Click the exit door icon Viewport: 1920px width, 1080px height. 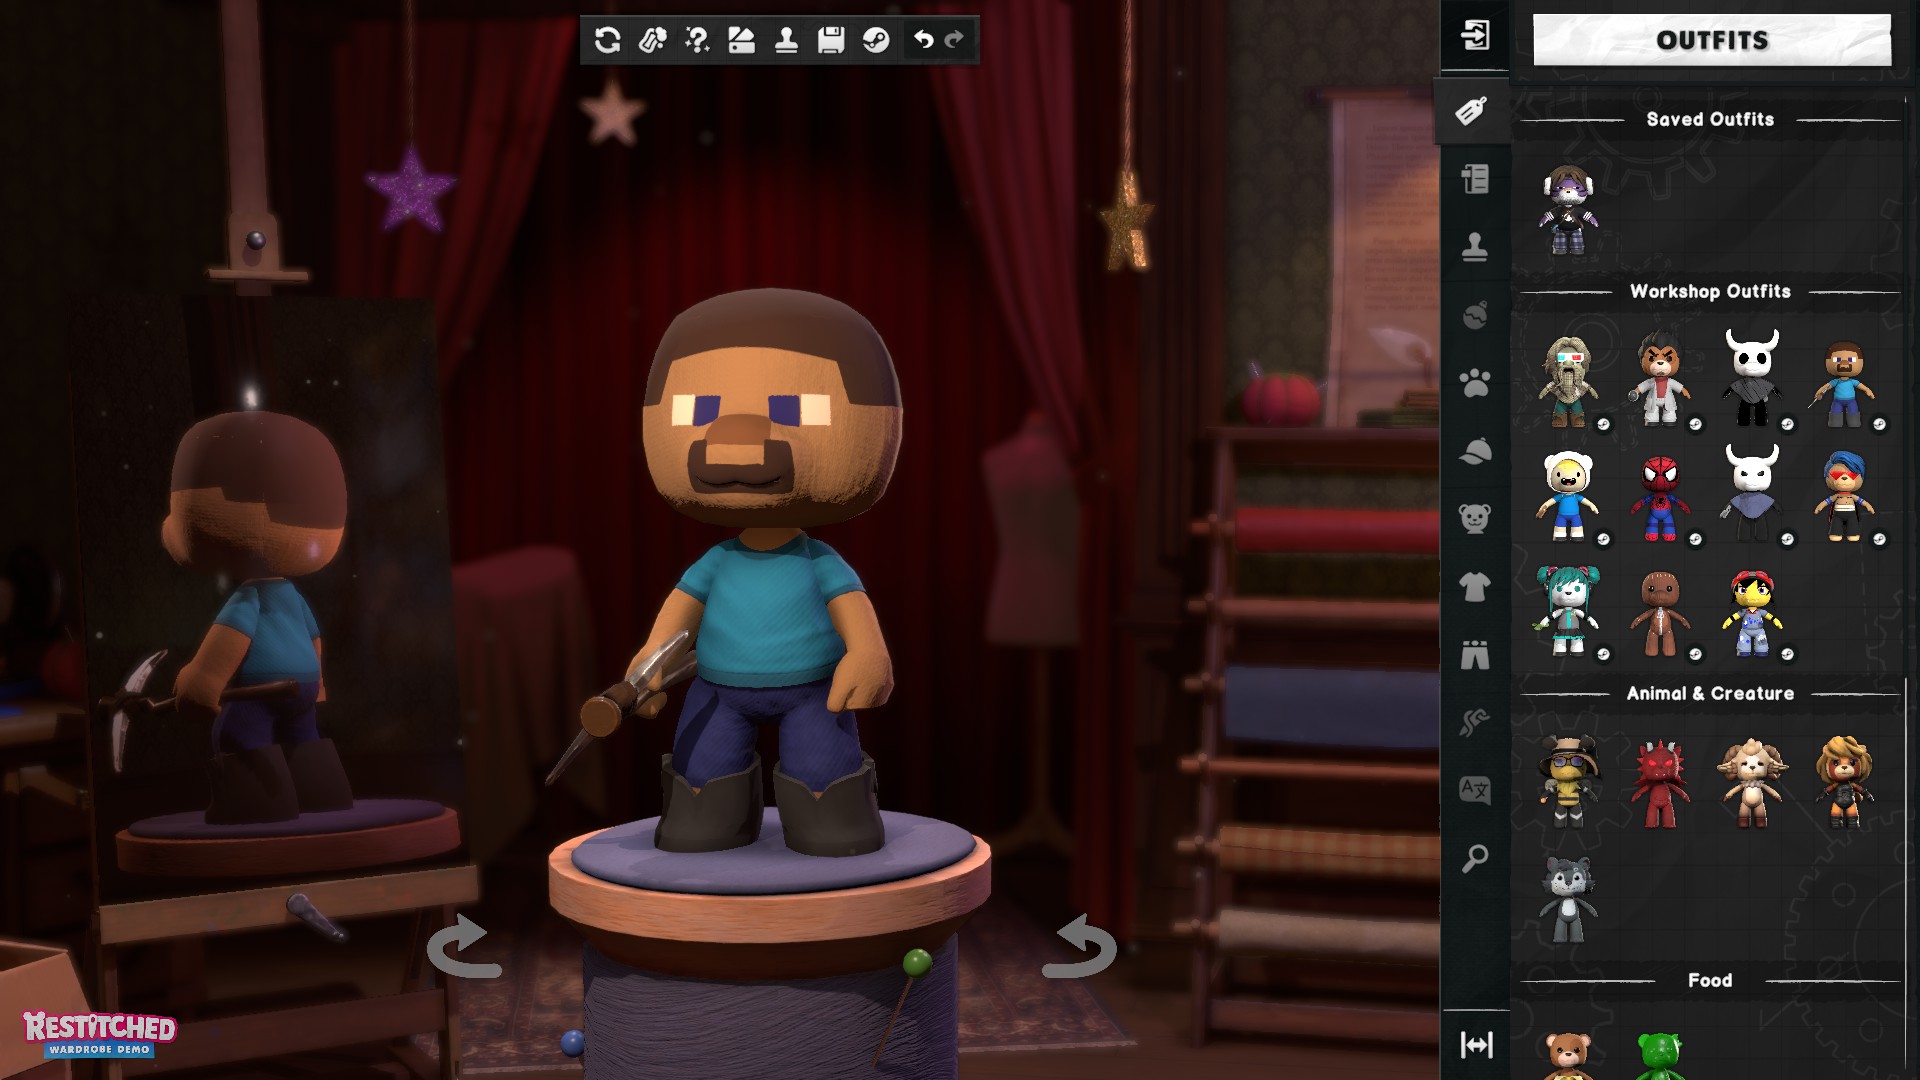click(1475, 35)
